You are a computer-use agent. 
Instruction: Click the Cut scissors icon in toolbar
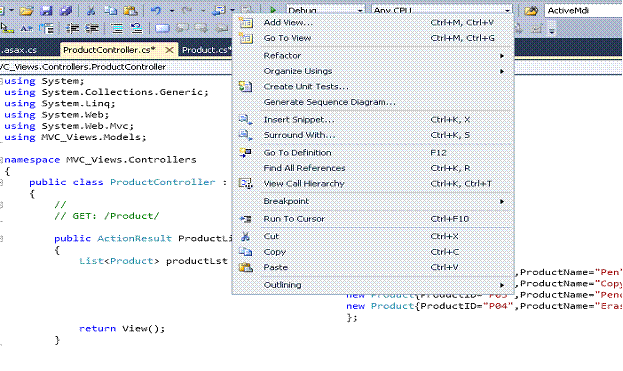point(91,10)
